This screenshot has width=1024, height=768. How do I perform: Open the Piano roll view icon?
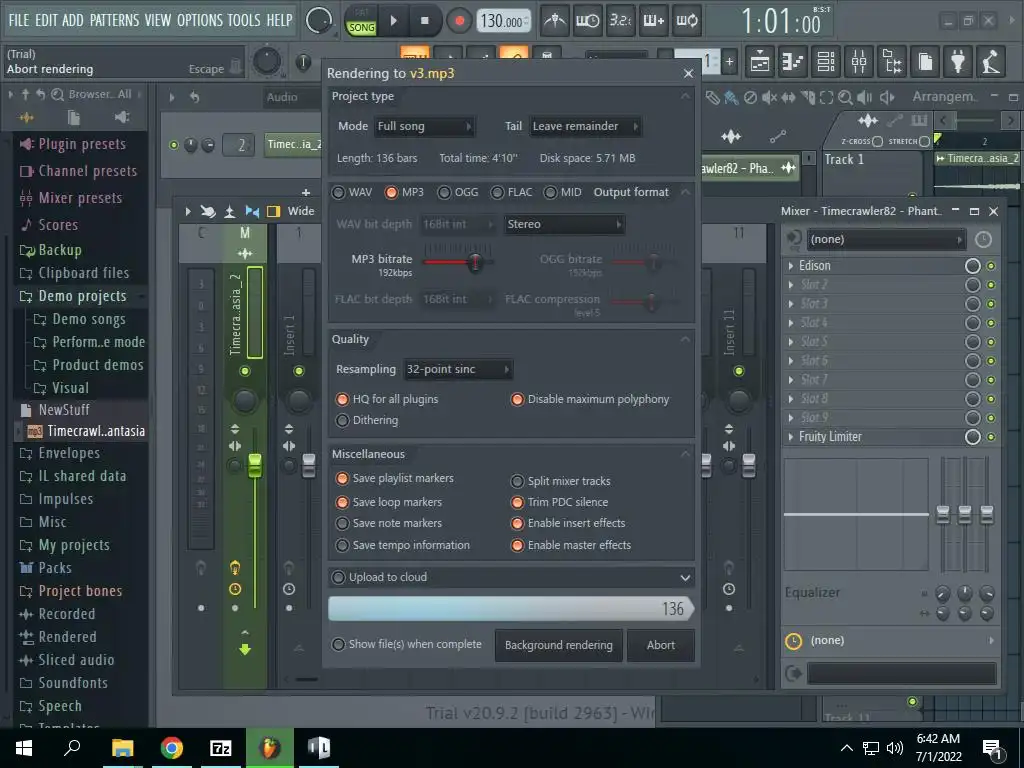792,61
